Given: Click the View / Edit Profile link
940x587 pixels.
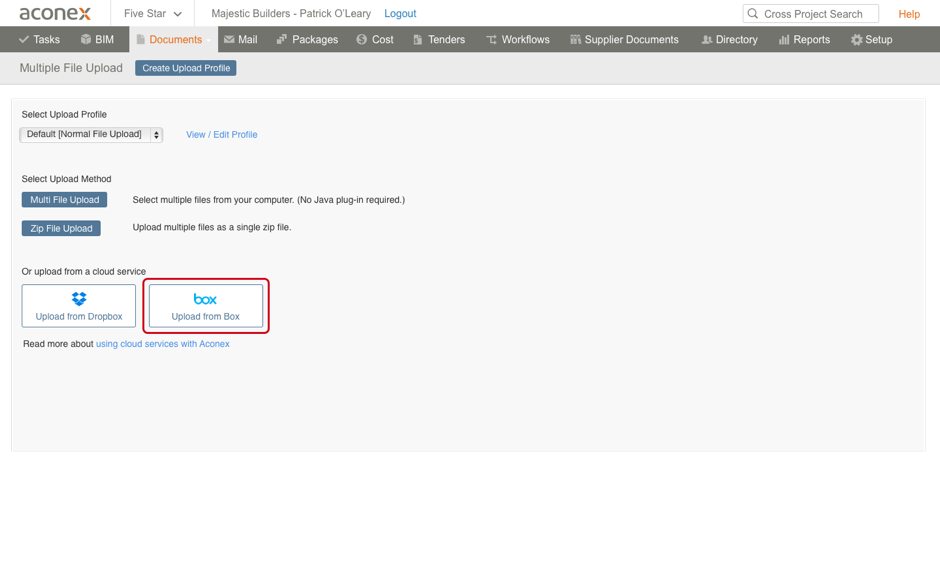Looking at the screenshot, I should [x=222, y=134].
